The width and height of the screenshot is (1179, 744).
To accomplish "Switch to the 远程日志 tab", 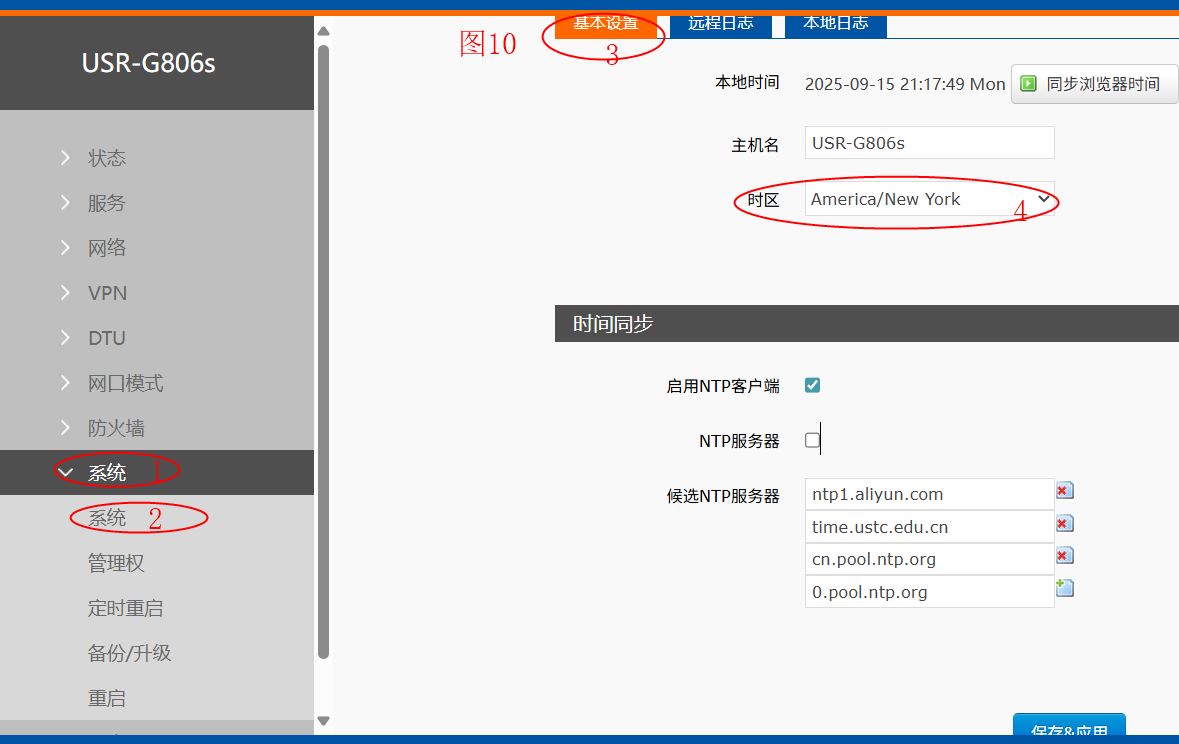I will click(x=720, y=26).
